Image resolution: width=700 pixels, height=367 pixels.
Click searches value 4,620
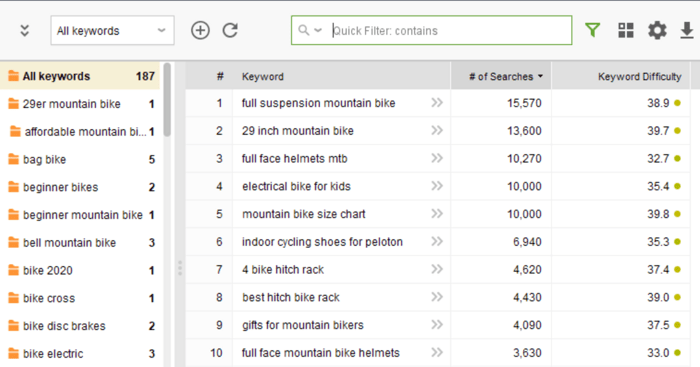[x=527, y=270]
